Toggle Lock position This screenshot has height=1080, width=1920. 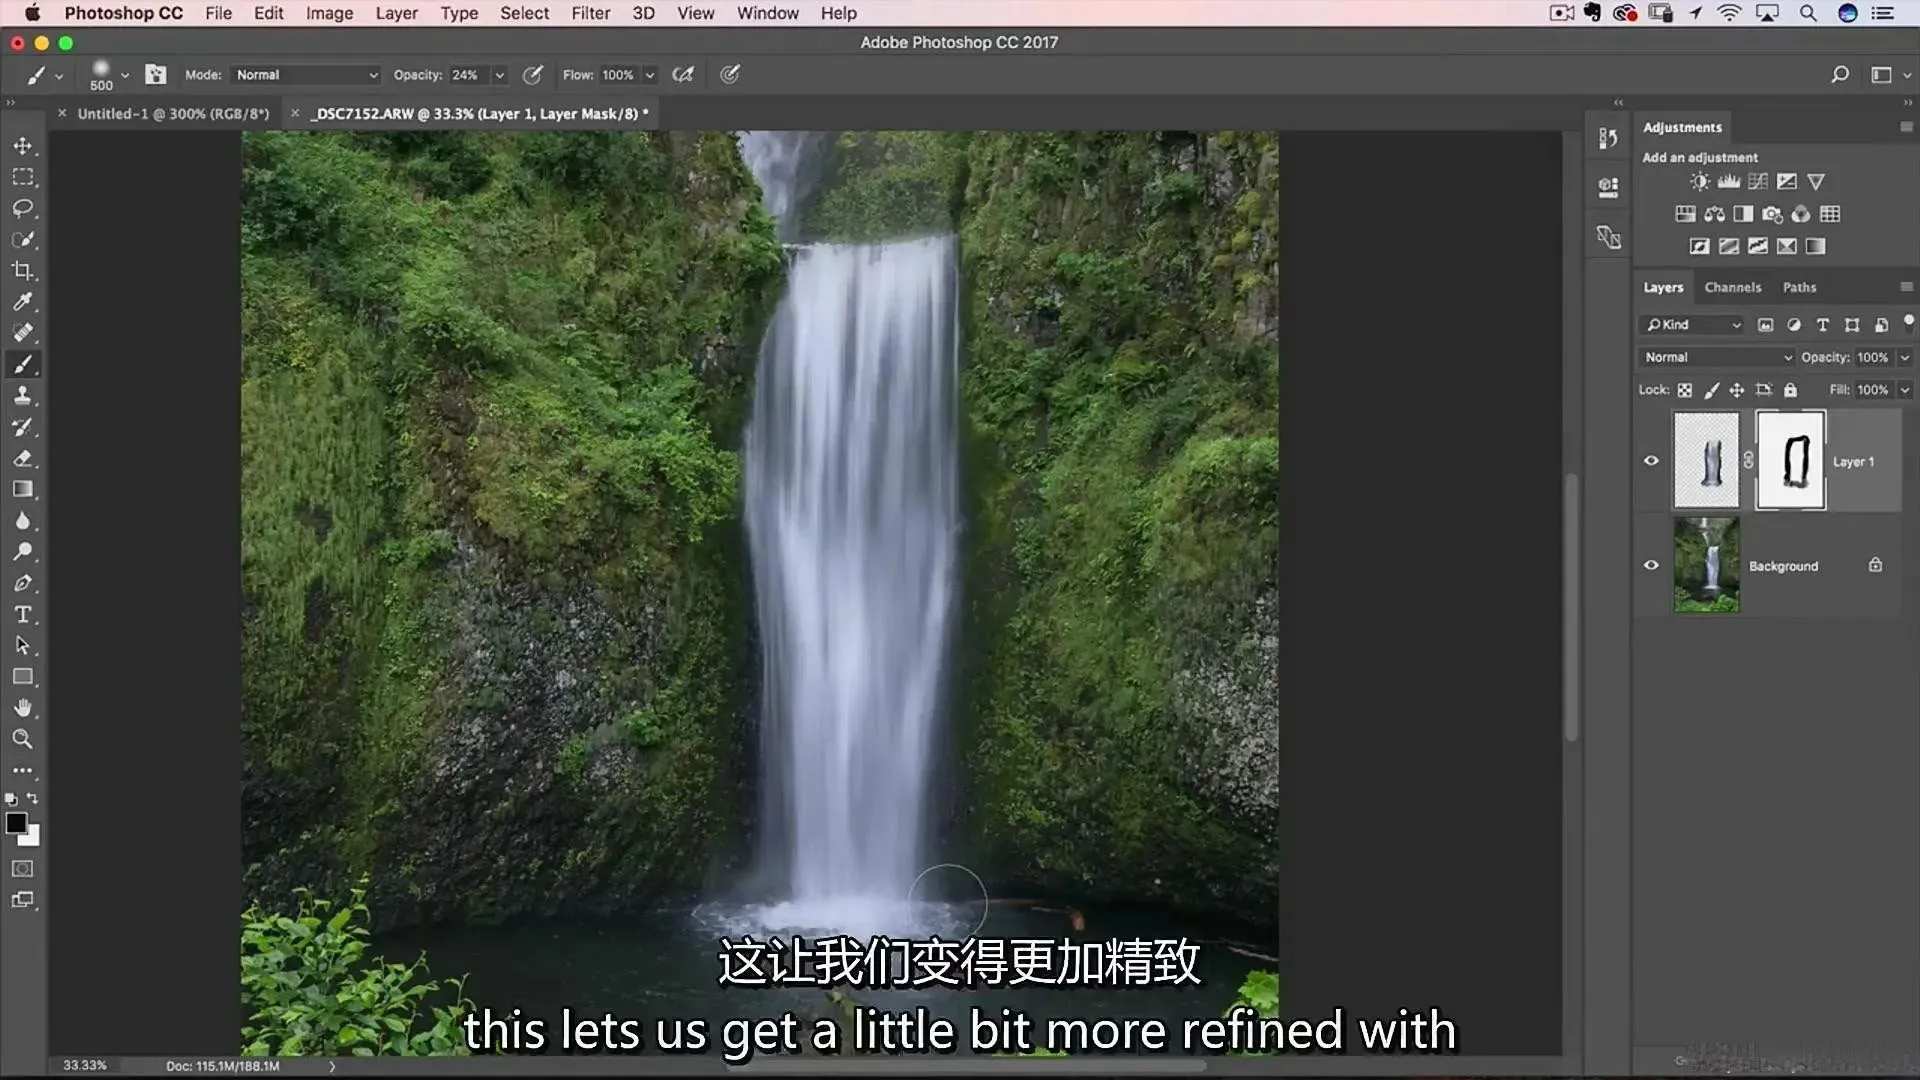(x=1737, y=390)
